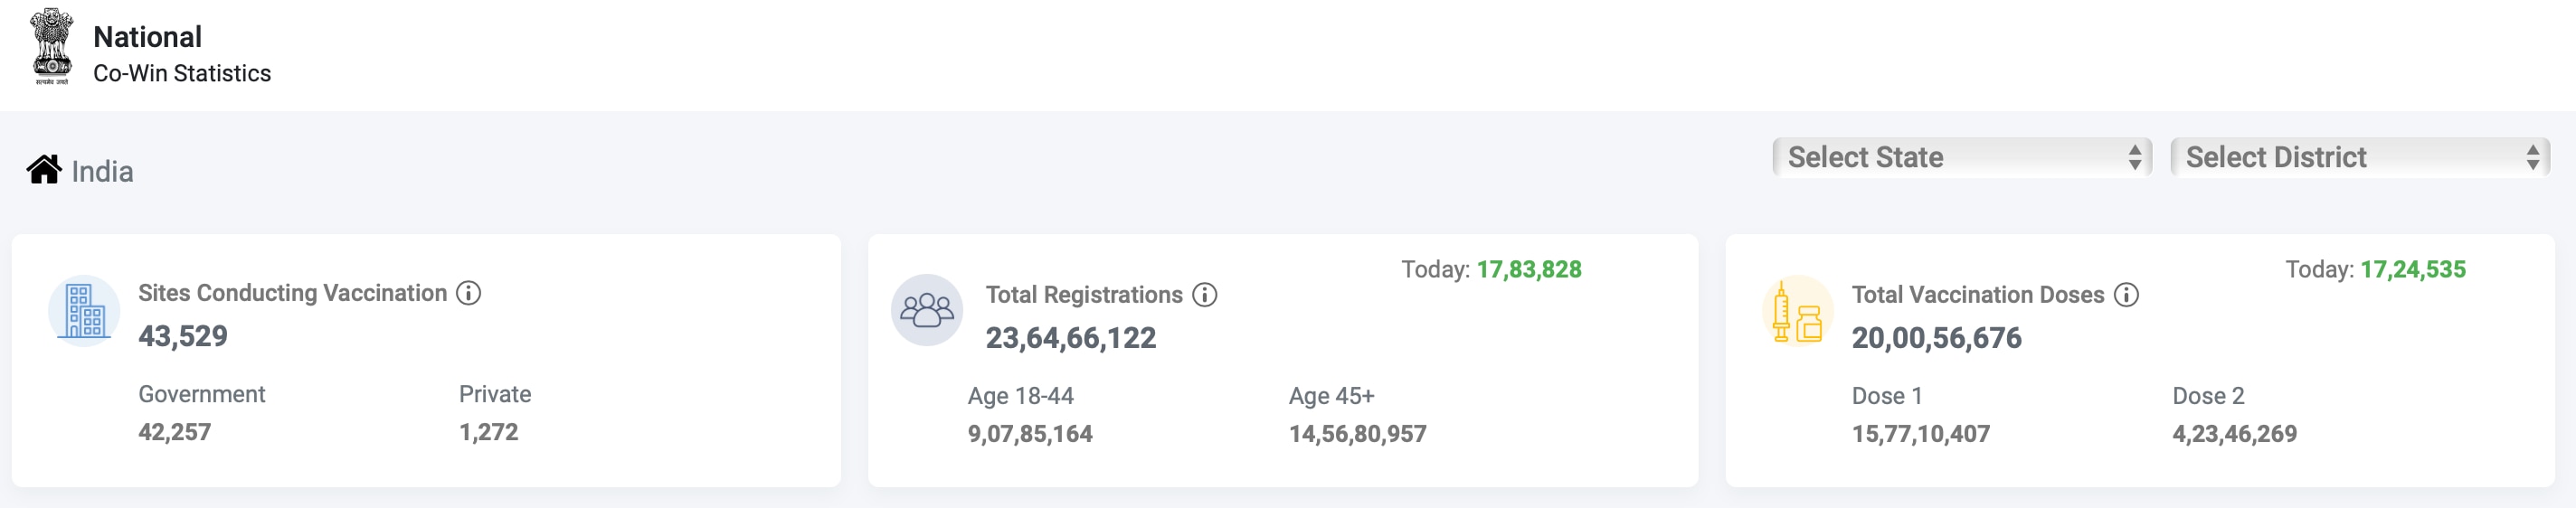Open the Select District dropdown
The image size is (2576, 508).
pos(2360,157)
